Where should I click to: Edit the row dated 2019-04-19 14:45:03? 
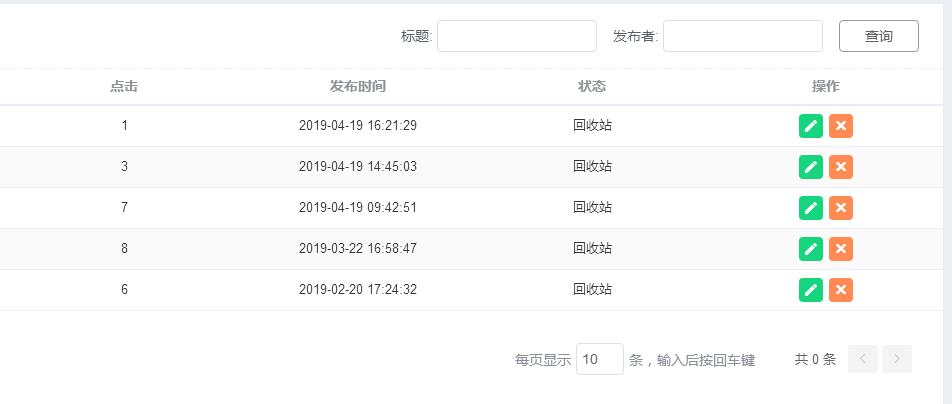pyautogui.click(x=811, y=167)
